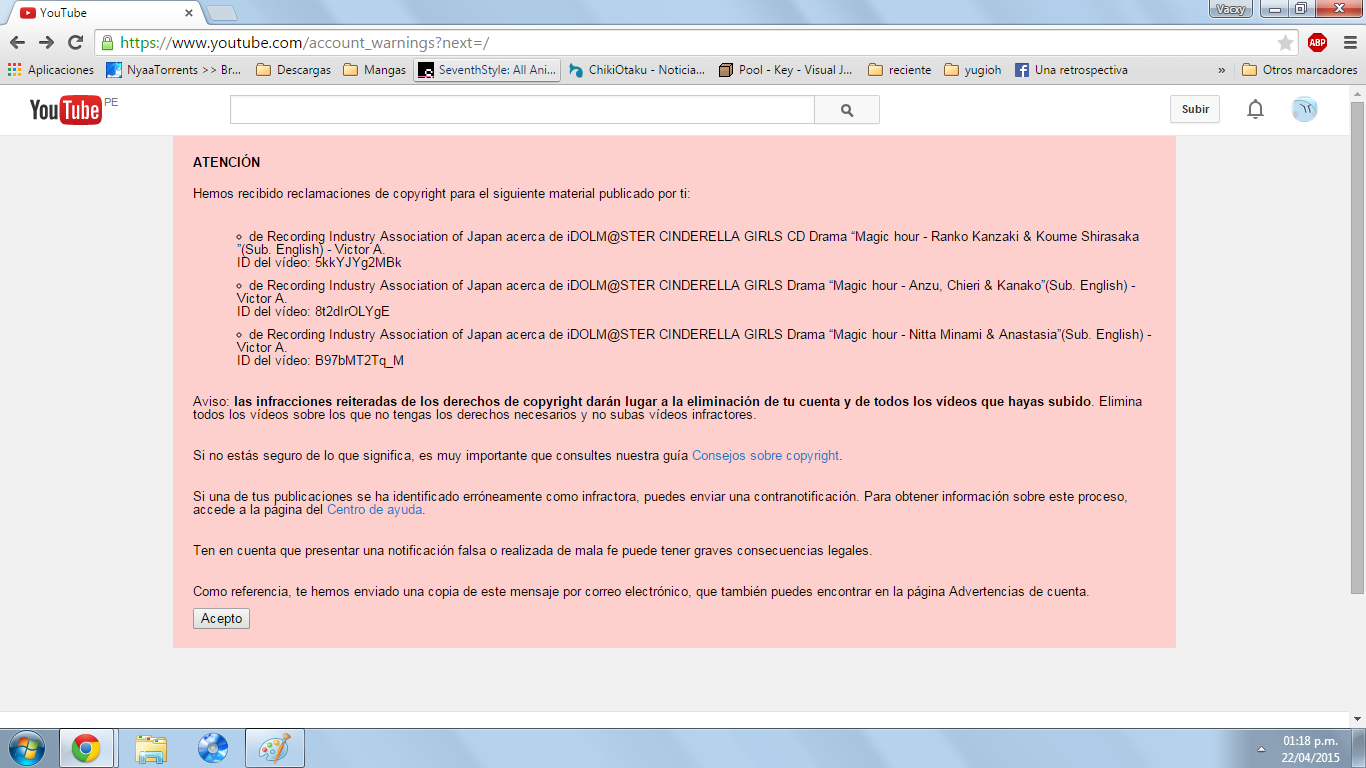Reload the current page

pos(75,42)
